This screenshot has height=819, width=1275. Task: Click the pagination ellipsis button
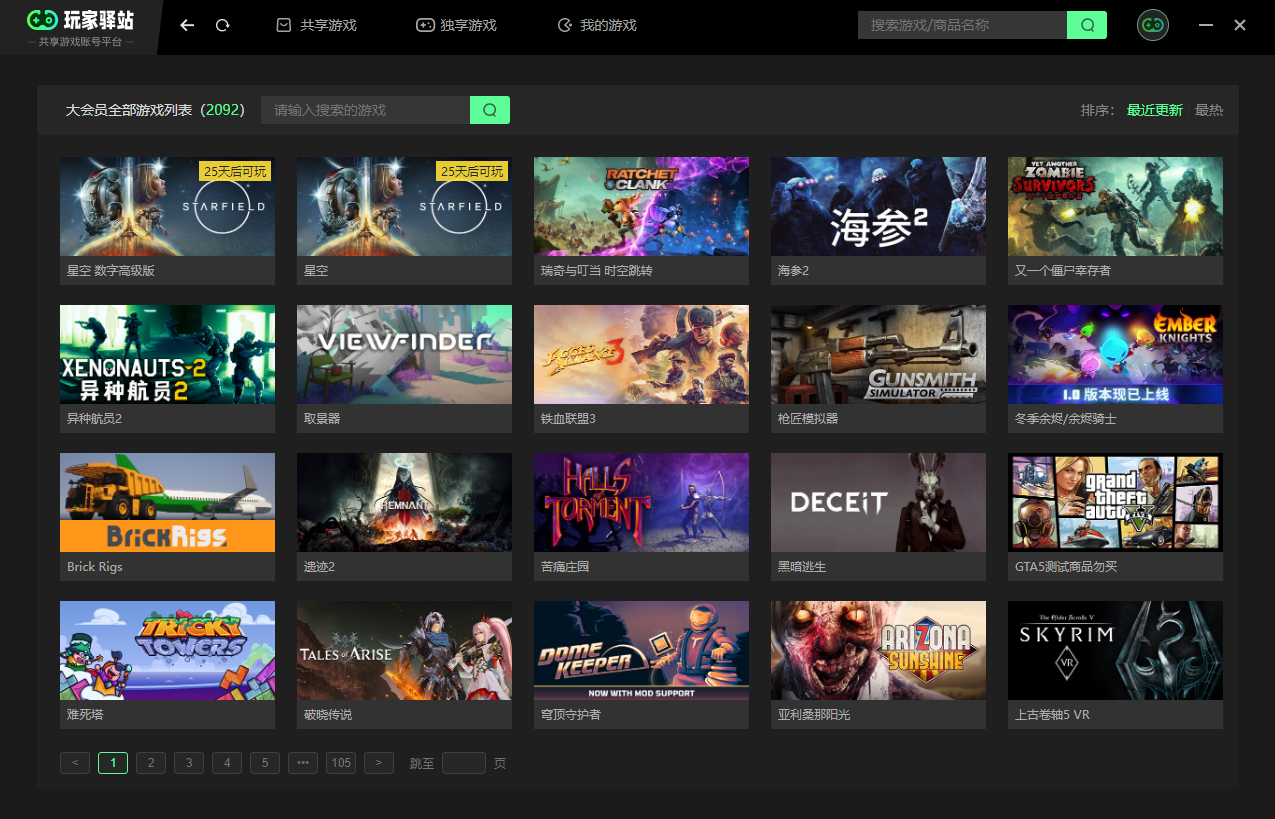pos(303,763)
